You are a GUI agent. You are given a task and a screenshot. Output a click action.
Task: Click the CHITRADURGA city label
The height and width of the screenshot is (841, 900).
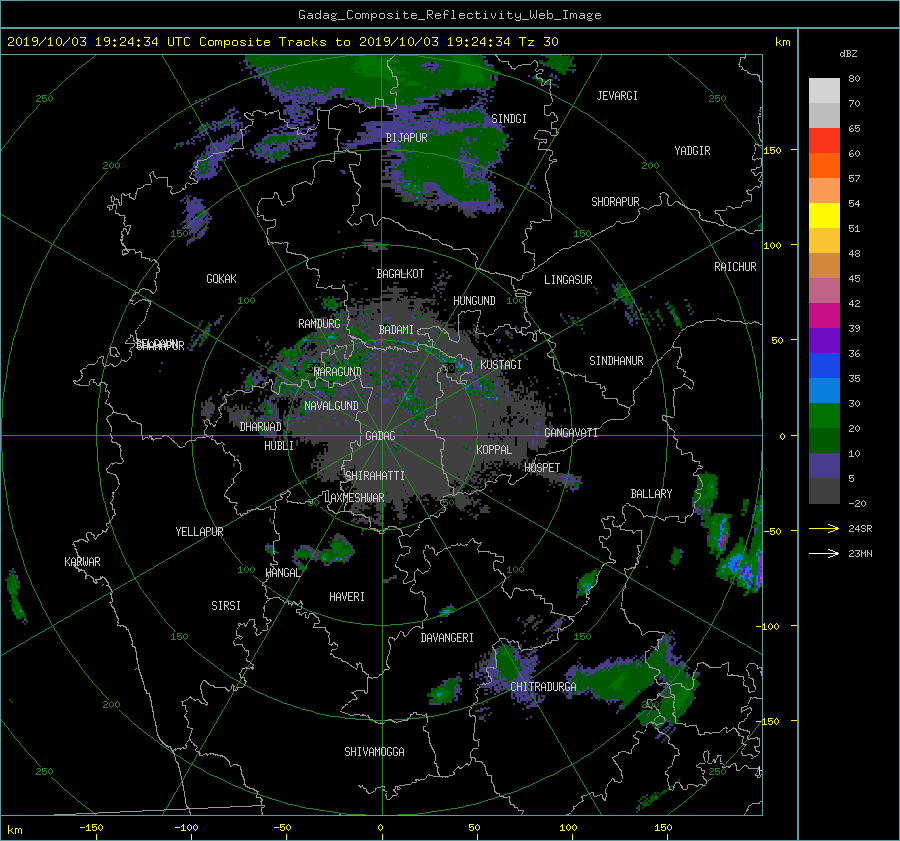(x=543, y=687)
